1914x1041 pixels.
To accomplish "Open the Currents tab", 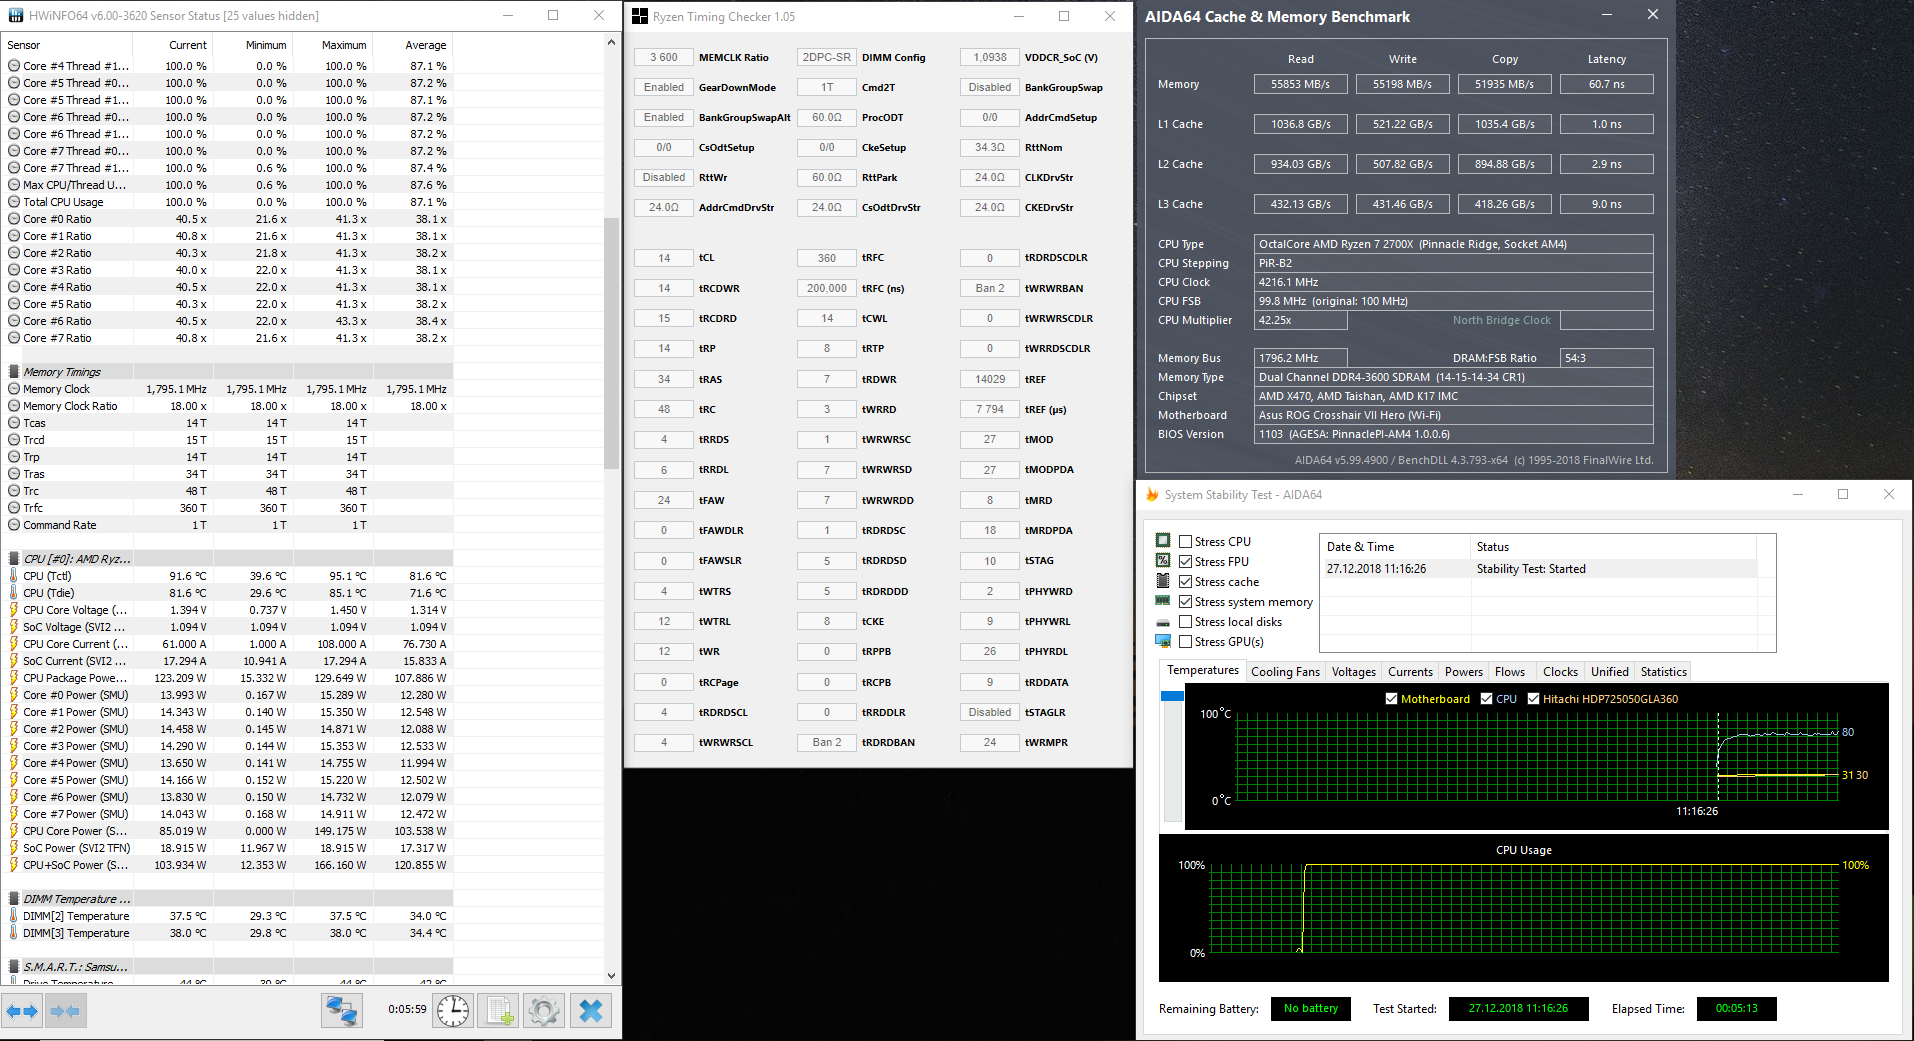I will click(x=1410, y=672).
